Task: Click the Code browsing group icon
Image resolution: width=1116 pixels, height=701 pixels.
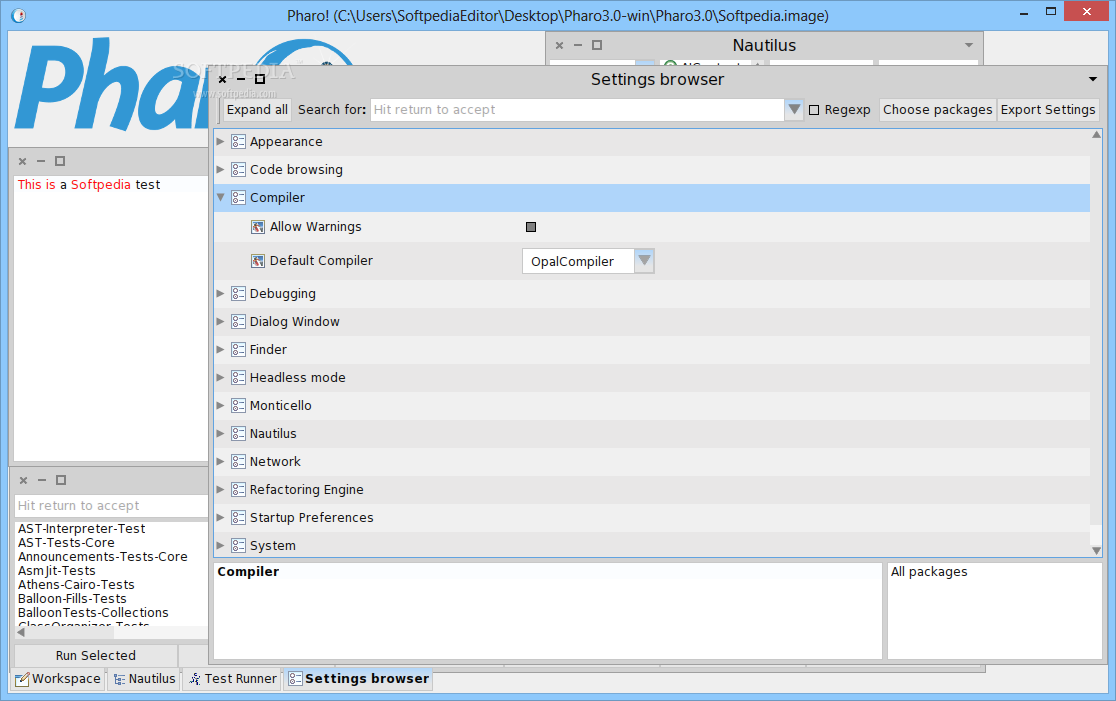Action: coord(238,169)
